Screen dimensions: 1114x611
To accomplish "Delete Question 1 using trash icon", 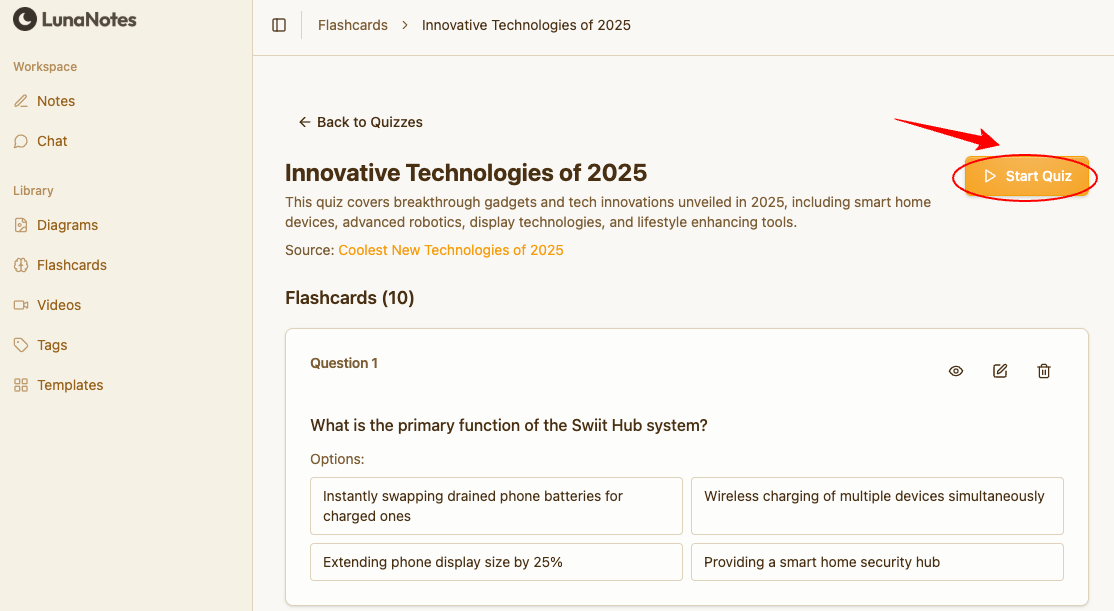I will click(1044, 371).
